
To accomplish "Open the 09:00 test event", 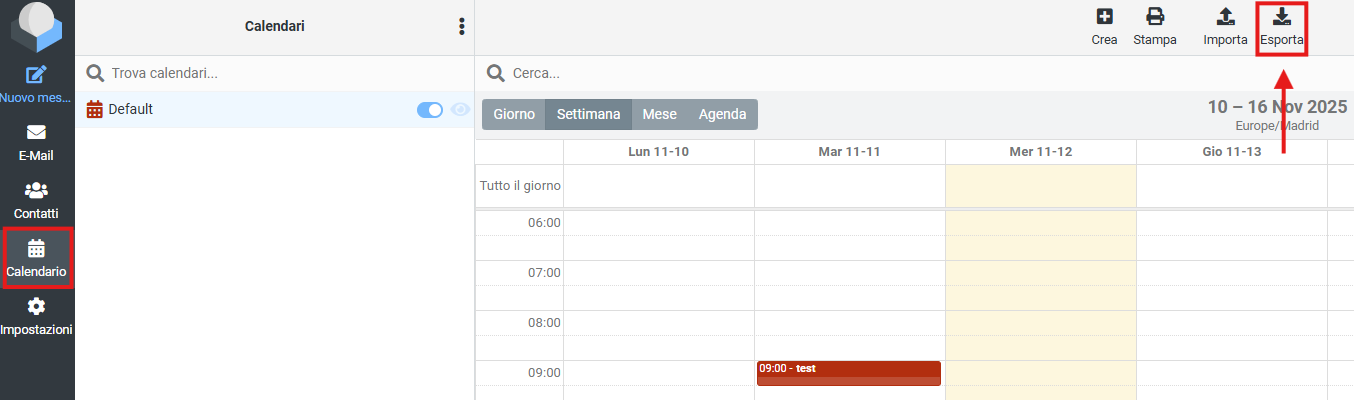I will [x=848, y=373].
